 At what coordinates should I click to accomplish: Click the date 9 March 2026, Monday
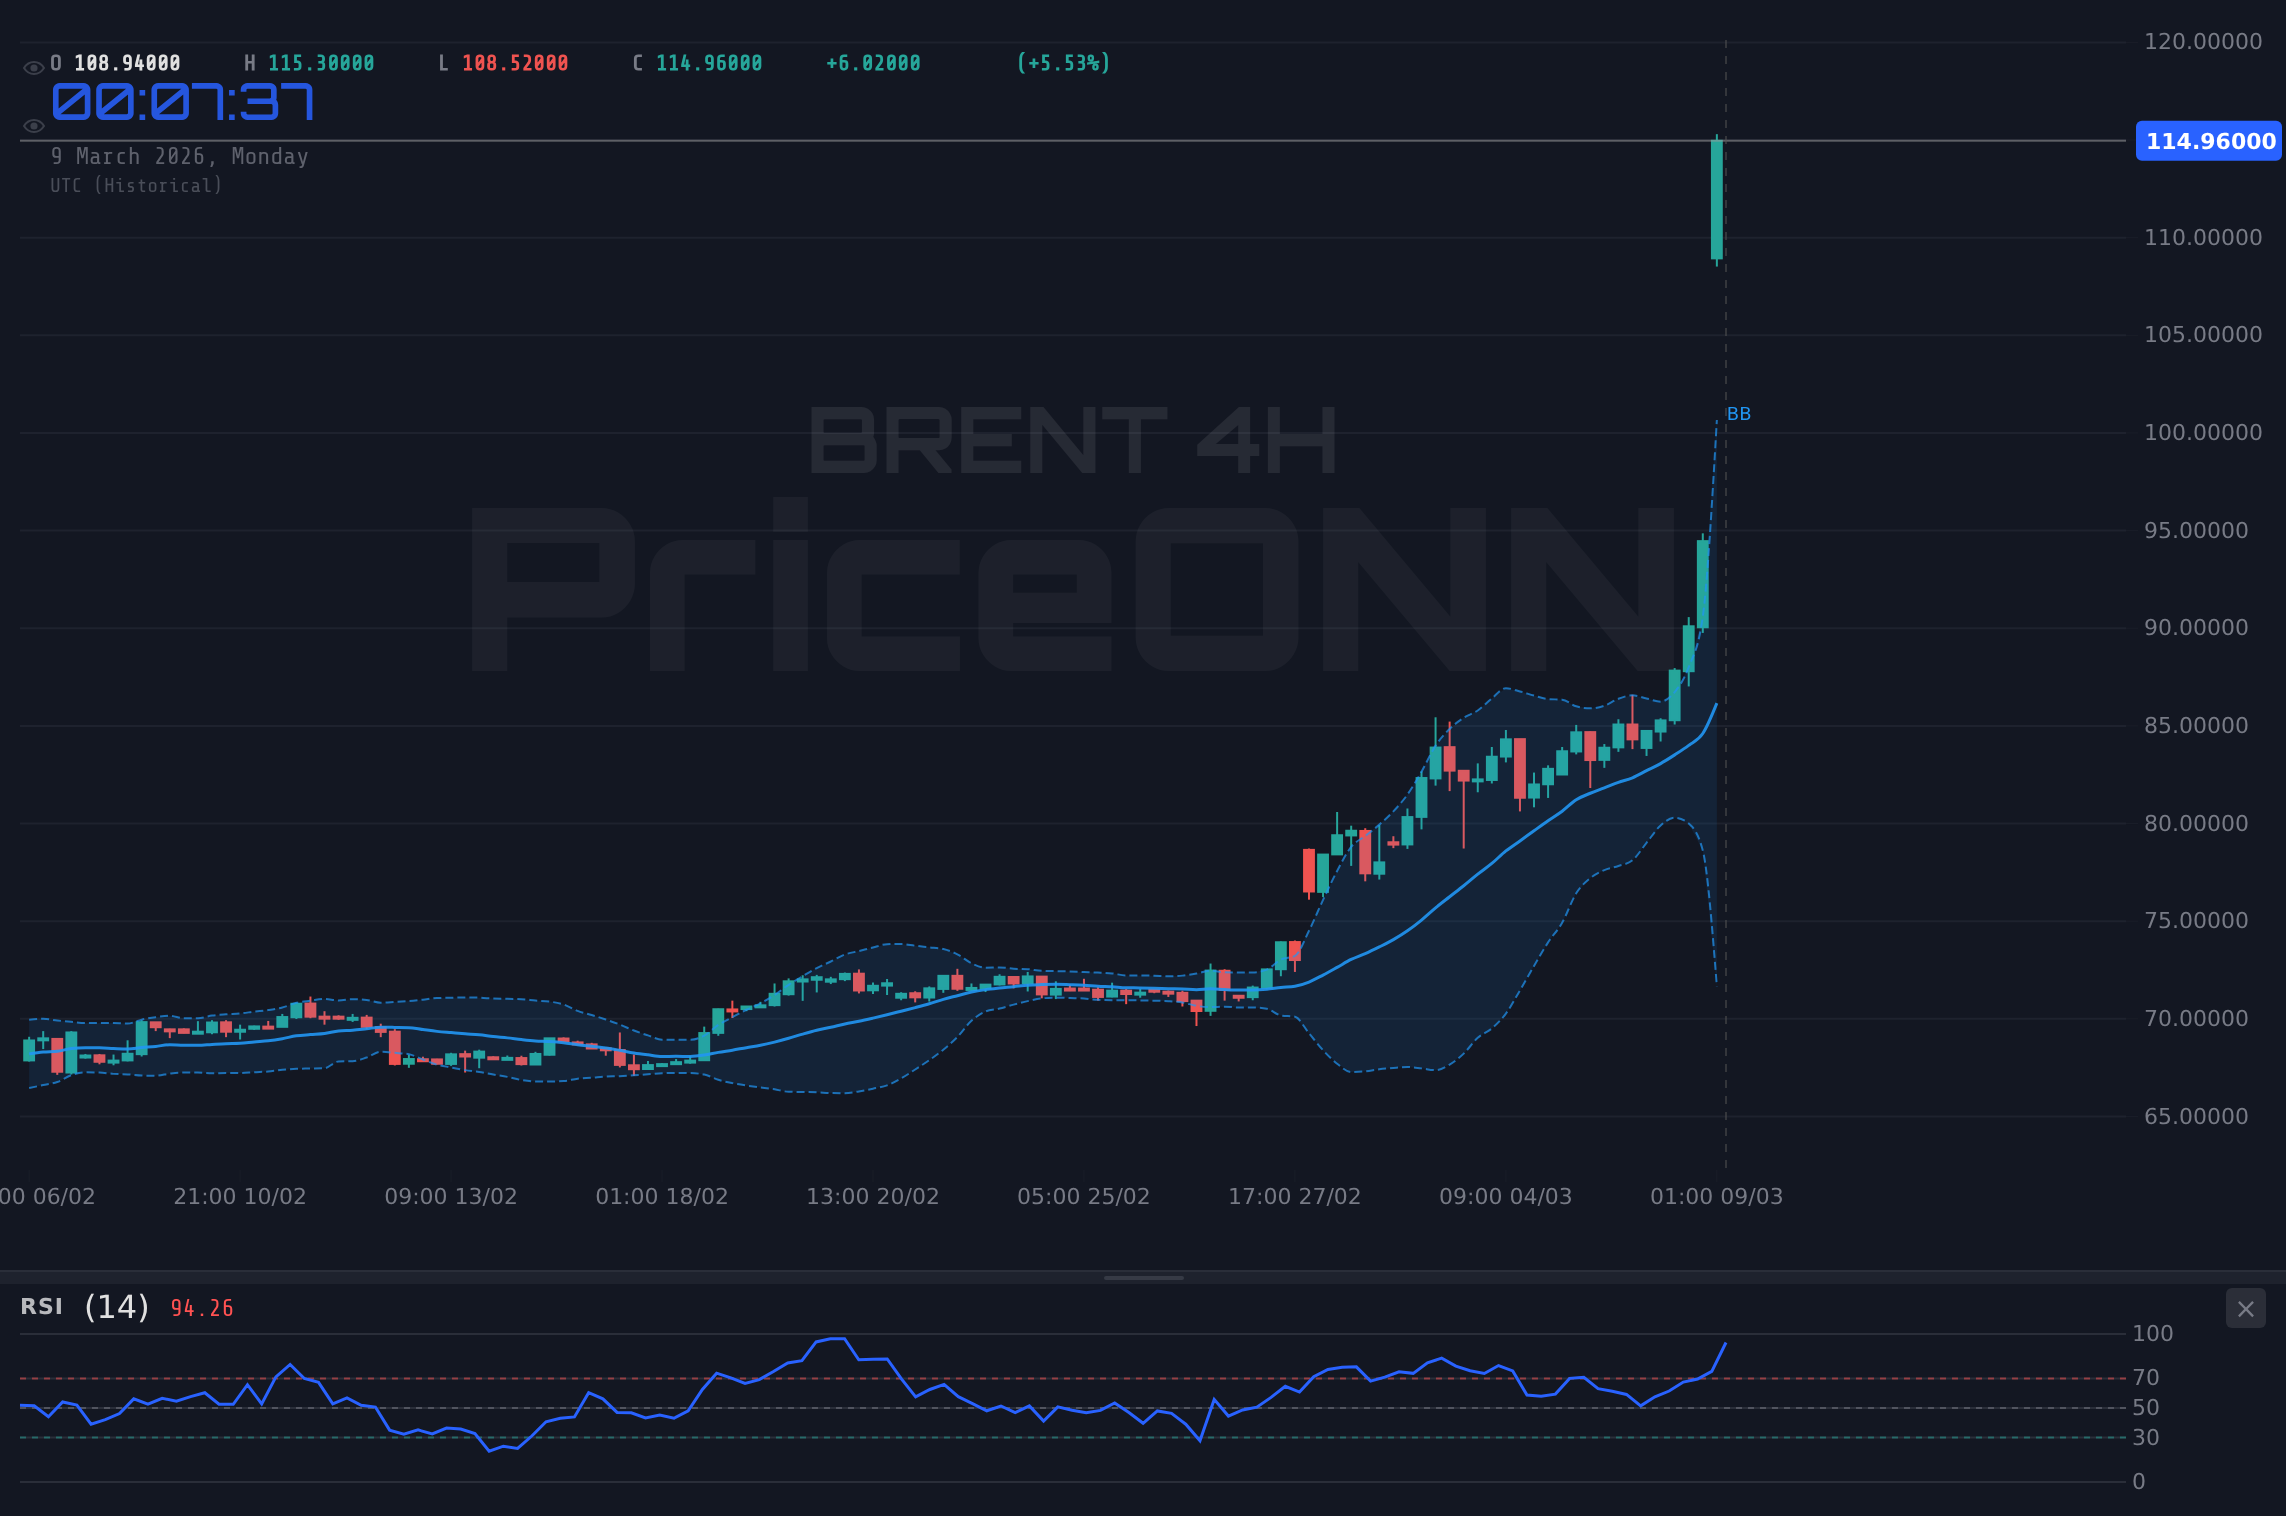pos(180,157)
